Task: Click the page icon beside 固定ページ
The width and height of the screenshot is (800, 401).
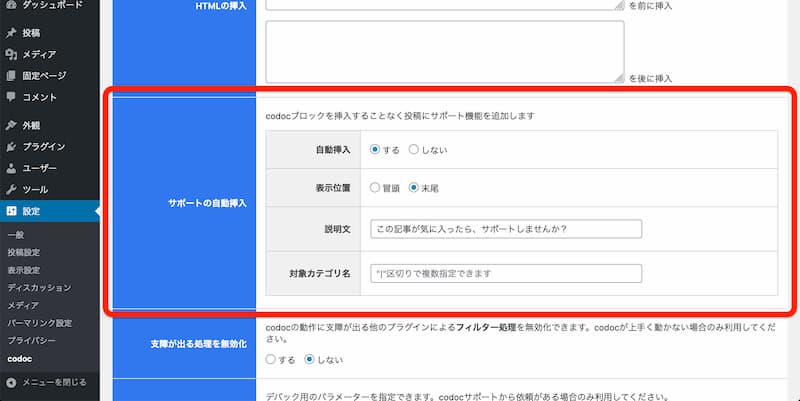Action: (x=11, y=76)
